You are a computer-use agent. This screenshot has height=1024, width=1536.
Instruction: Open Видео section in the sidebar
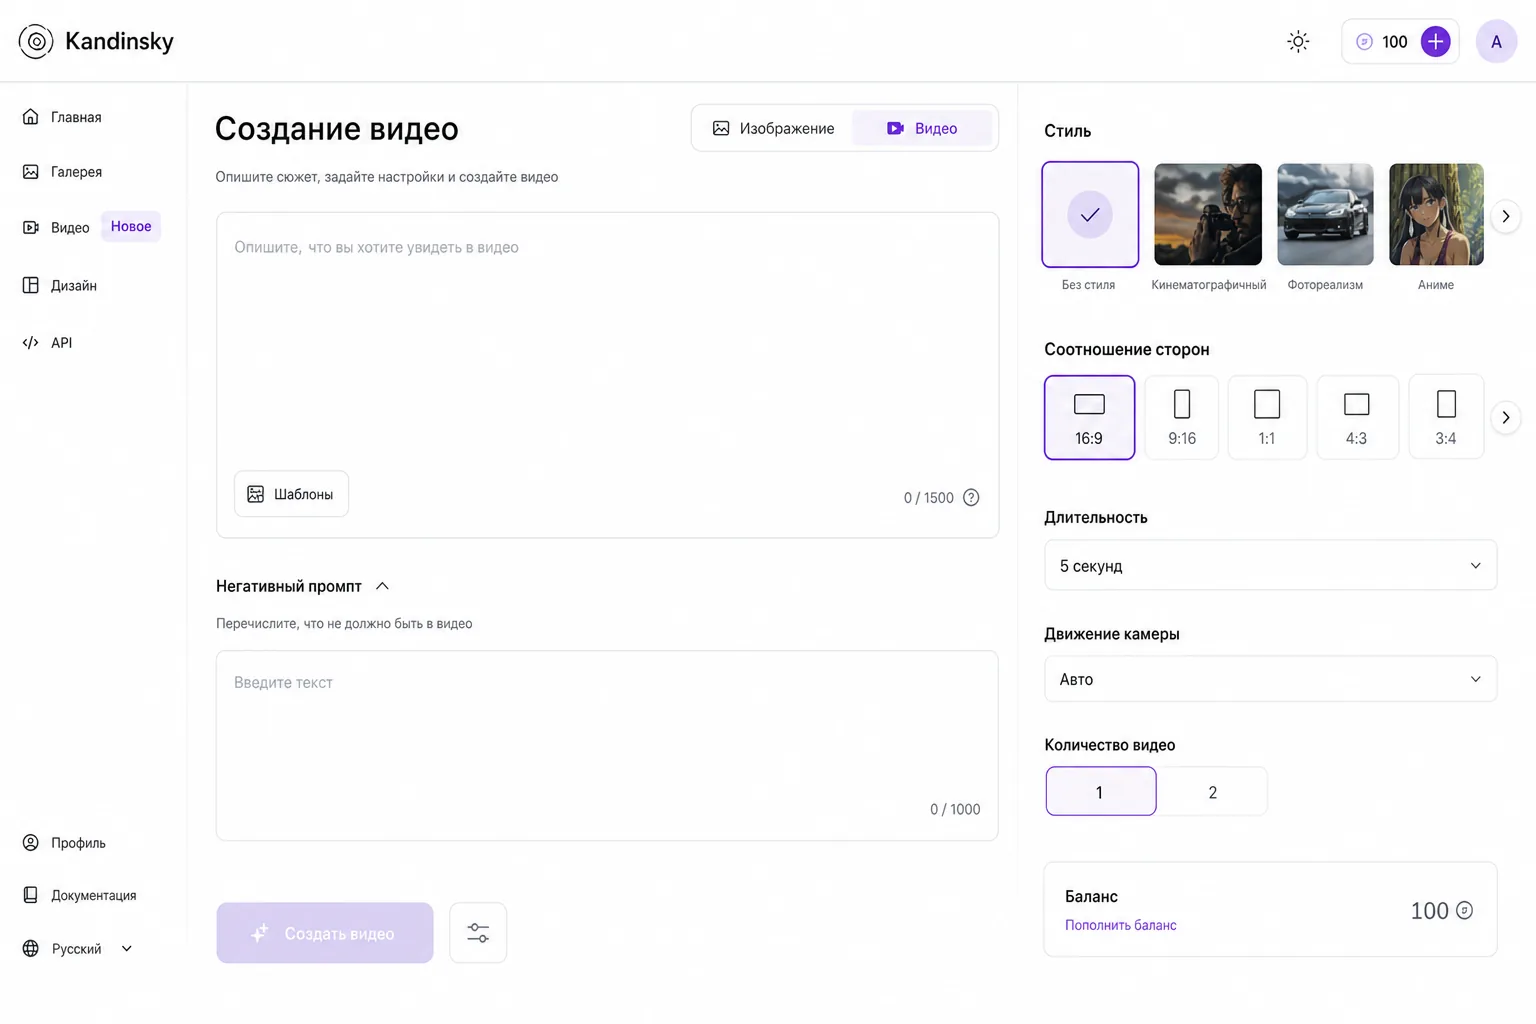click(x=56, y=228)
